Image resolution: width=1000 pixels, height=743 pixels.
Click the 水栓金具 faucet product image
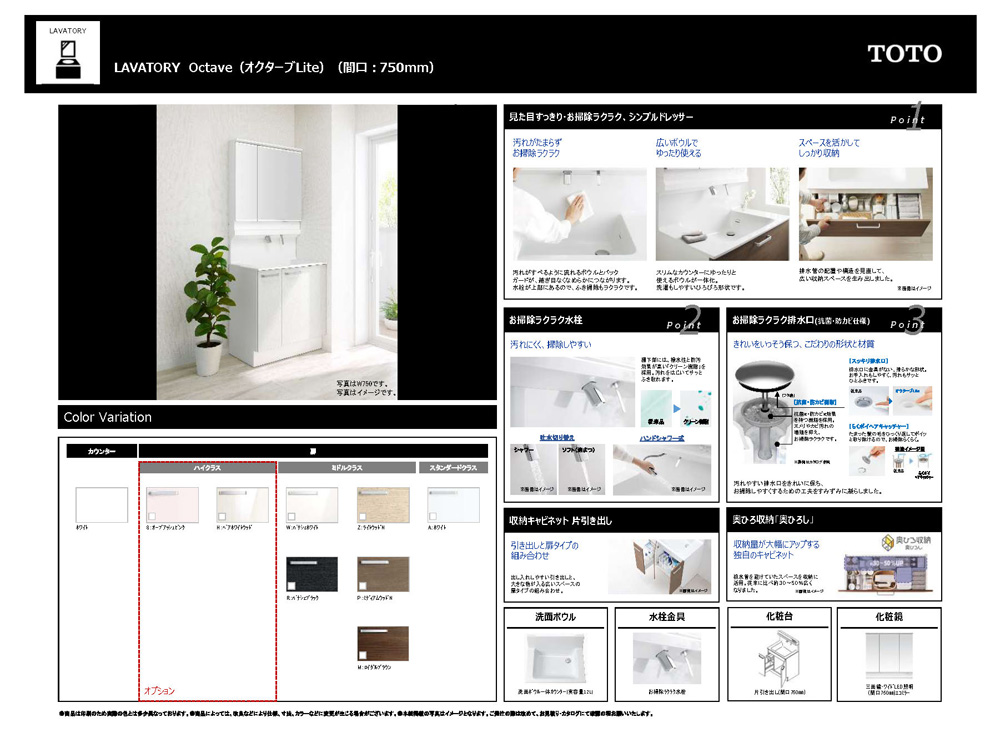pyautogui.click(x=666, y=659)
